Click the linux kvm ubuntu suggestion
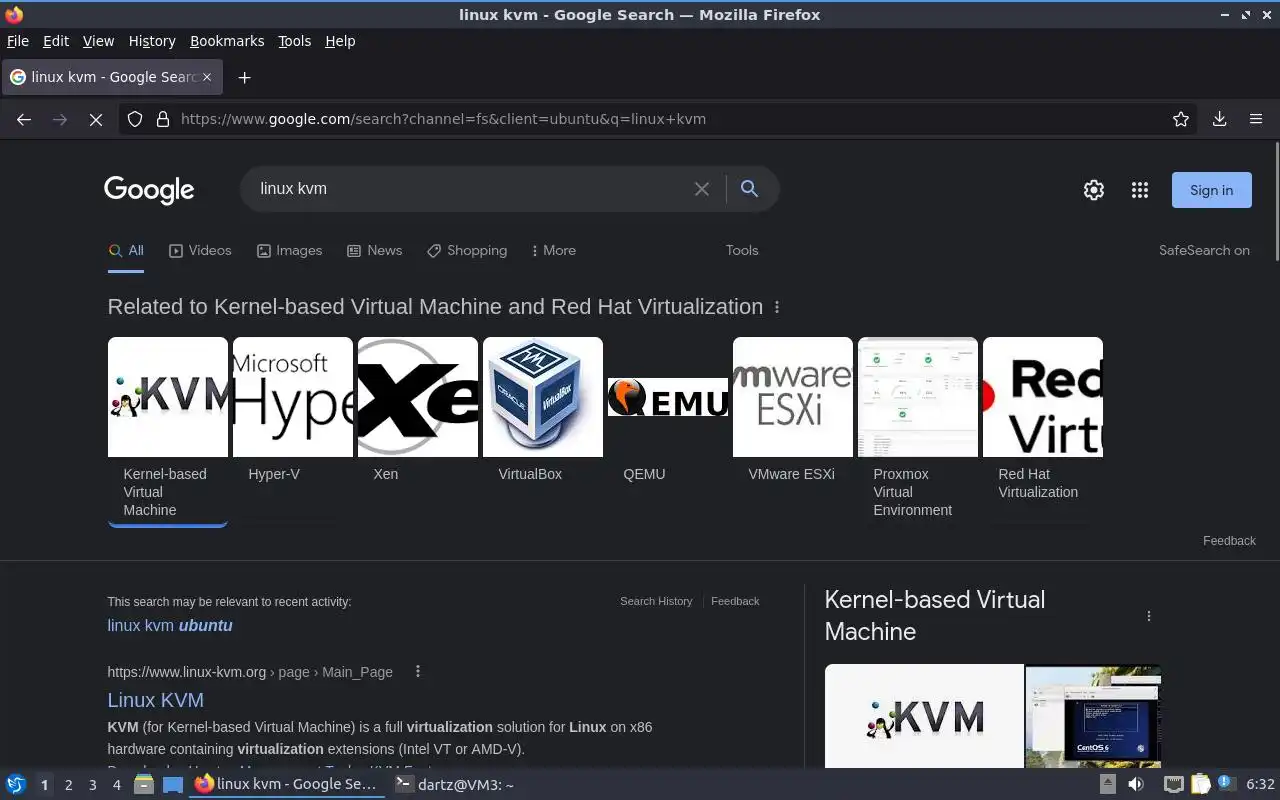 coord(170,626)
